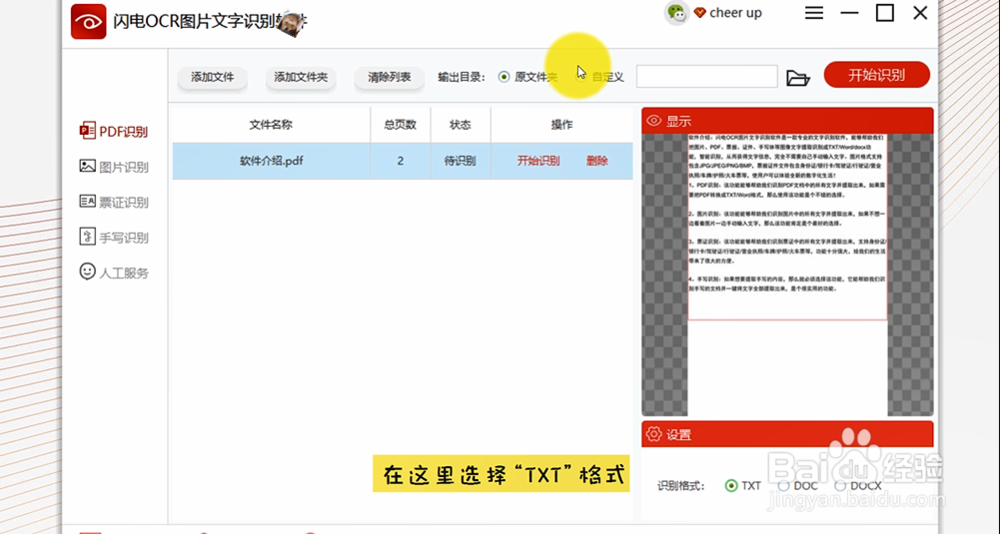Image resolution: width=1000 pixels, height=534 pixels.
Task: Click the cheer up username
Action: [x=735, y=13]
